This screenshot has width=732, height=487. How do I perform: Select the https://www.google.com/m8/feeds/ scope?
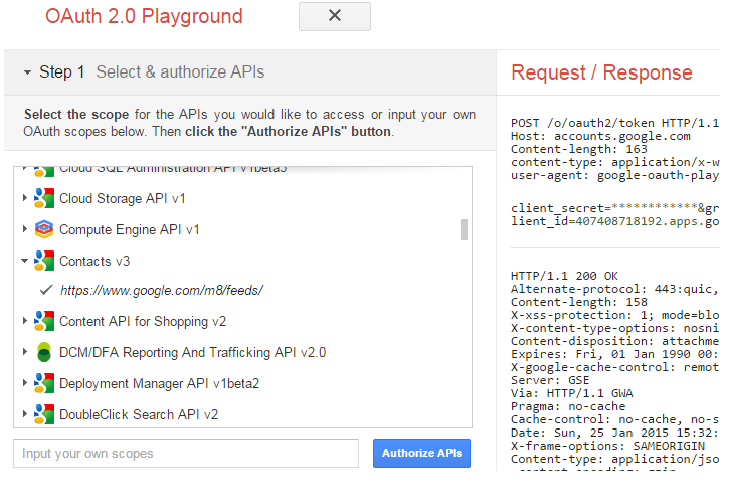tap(161, 291)
